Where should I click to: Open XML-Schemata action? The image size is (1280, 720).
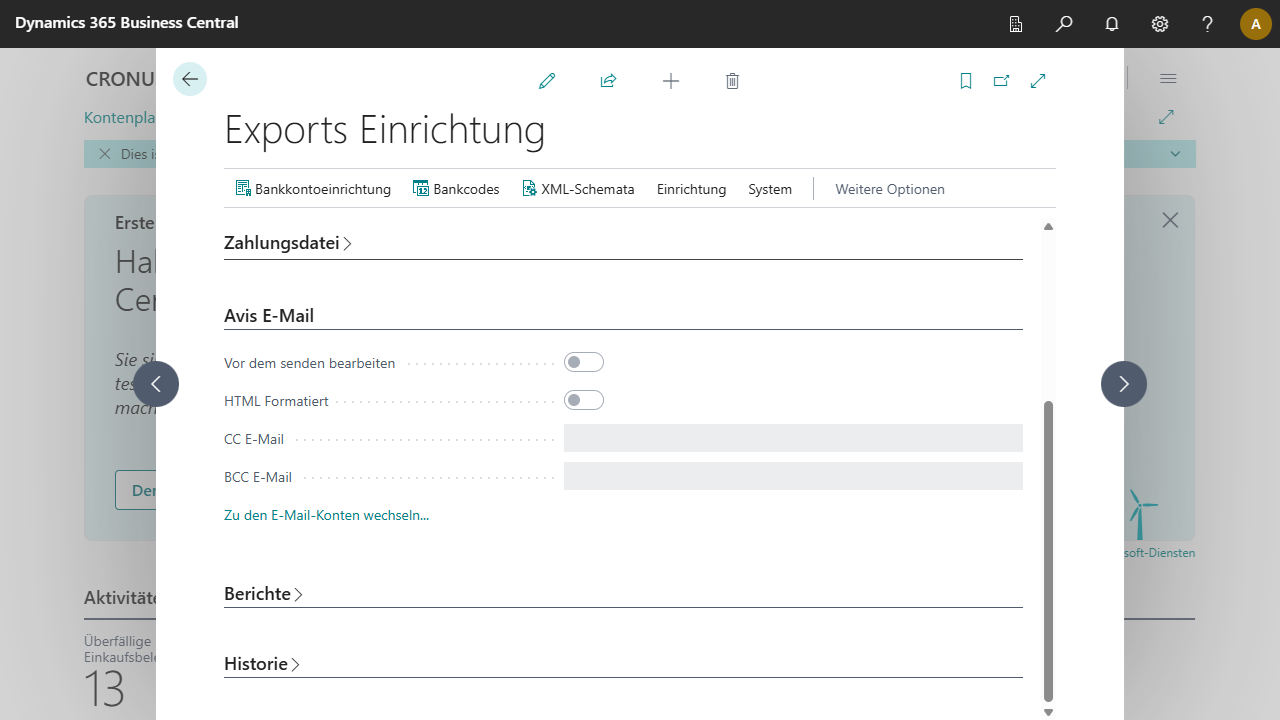coord(578,189)
